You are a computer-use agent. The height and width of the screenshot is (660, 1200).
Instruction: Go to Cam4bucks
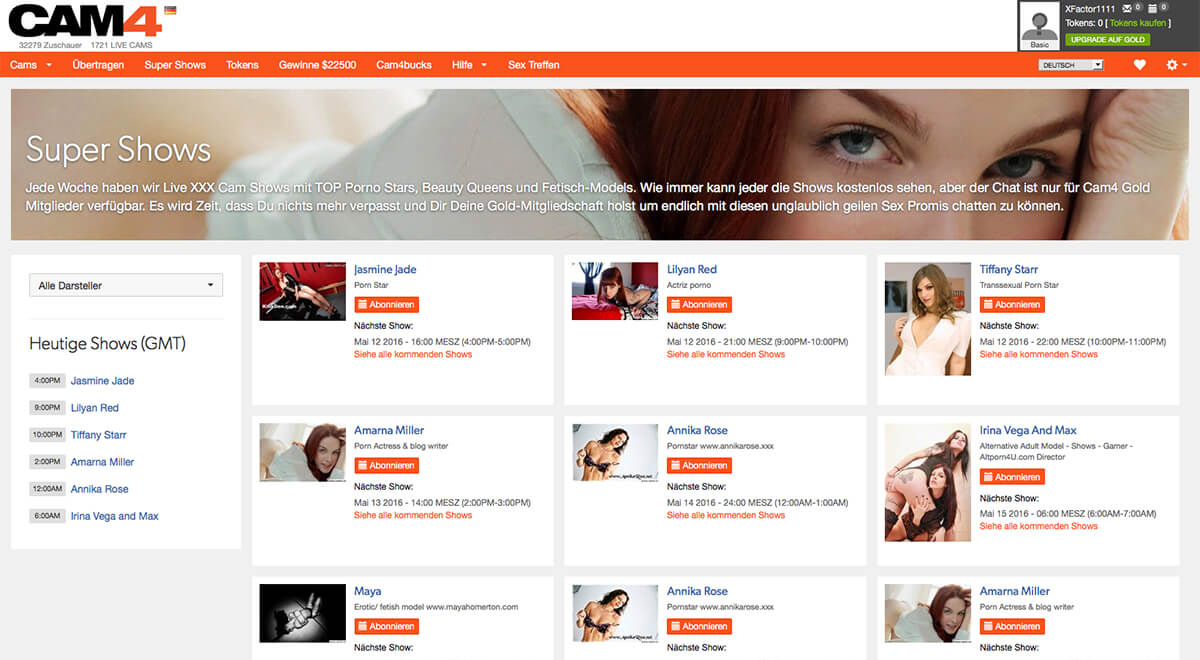coord(404,65)
